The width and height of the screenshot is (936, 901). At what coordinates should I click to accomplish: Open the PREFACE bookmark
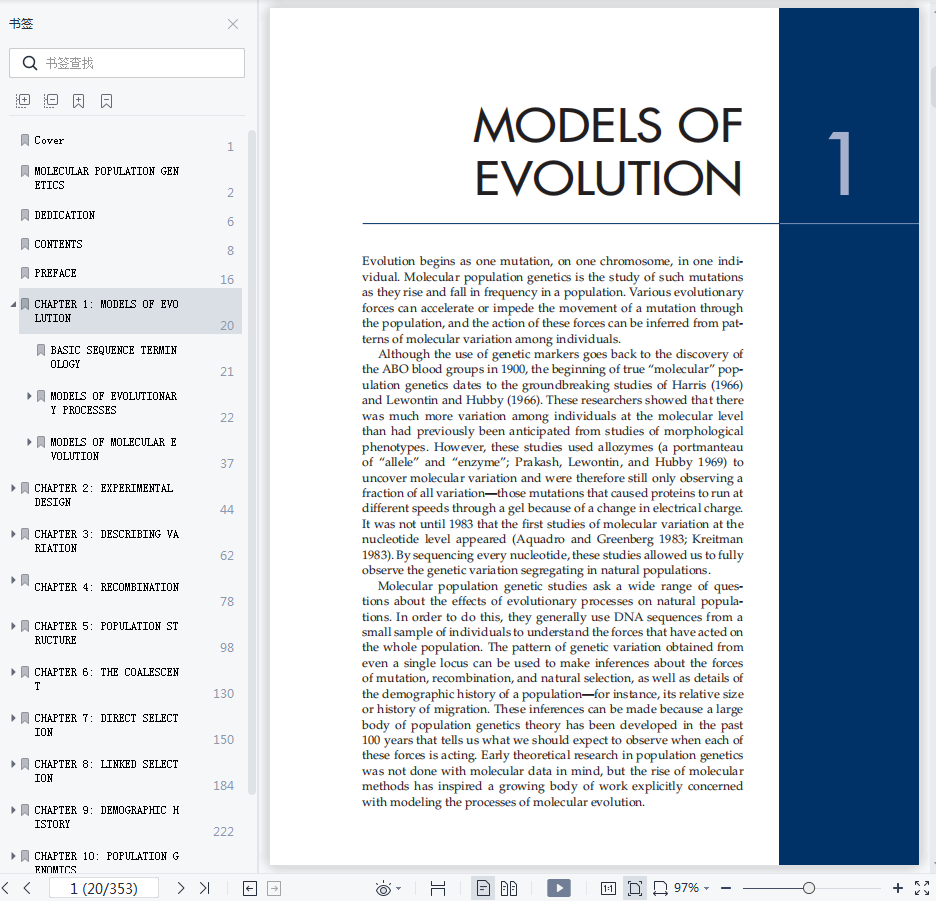click(56, 273)
